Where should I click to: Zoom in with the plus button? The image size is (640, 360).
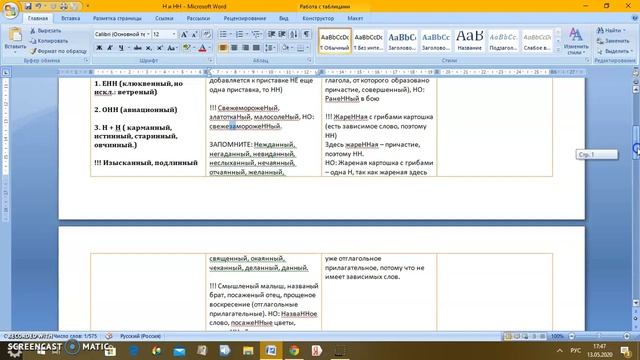[627, 336]
